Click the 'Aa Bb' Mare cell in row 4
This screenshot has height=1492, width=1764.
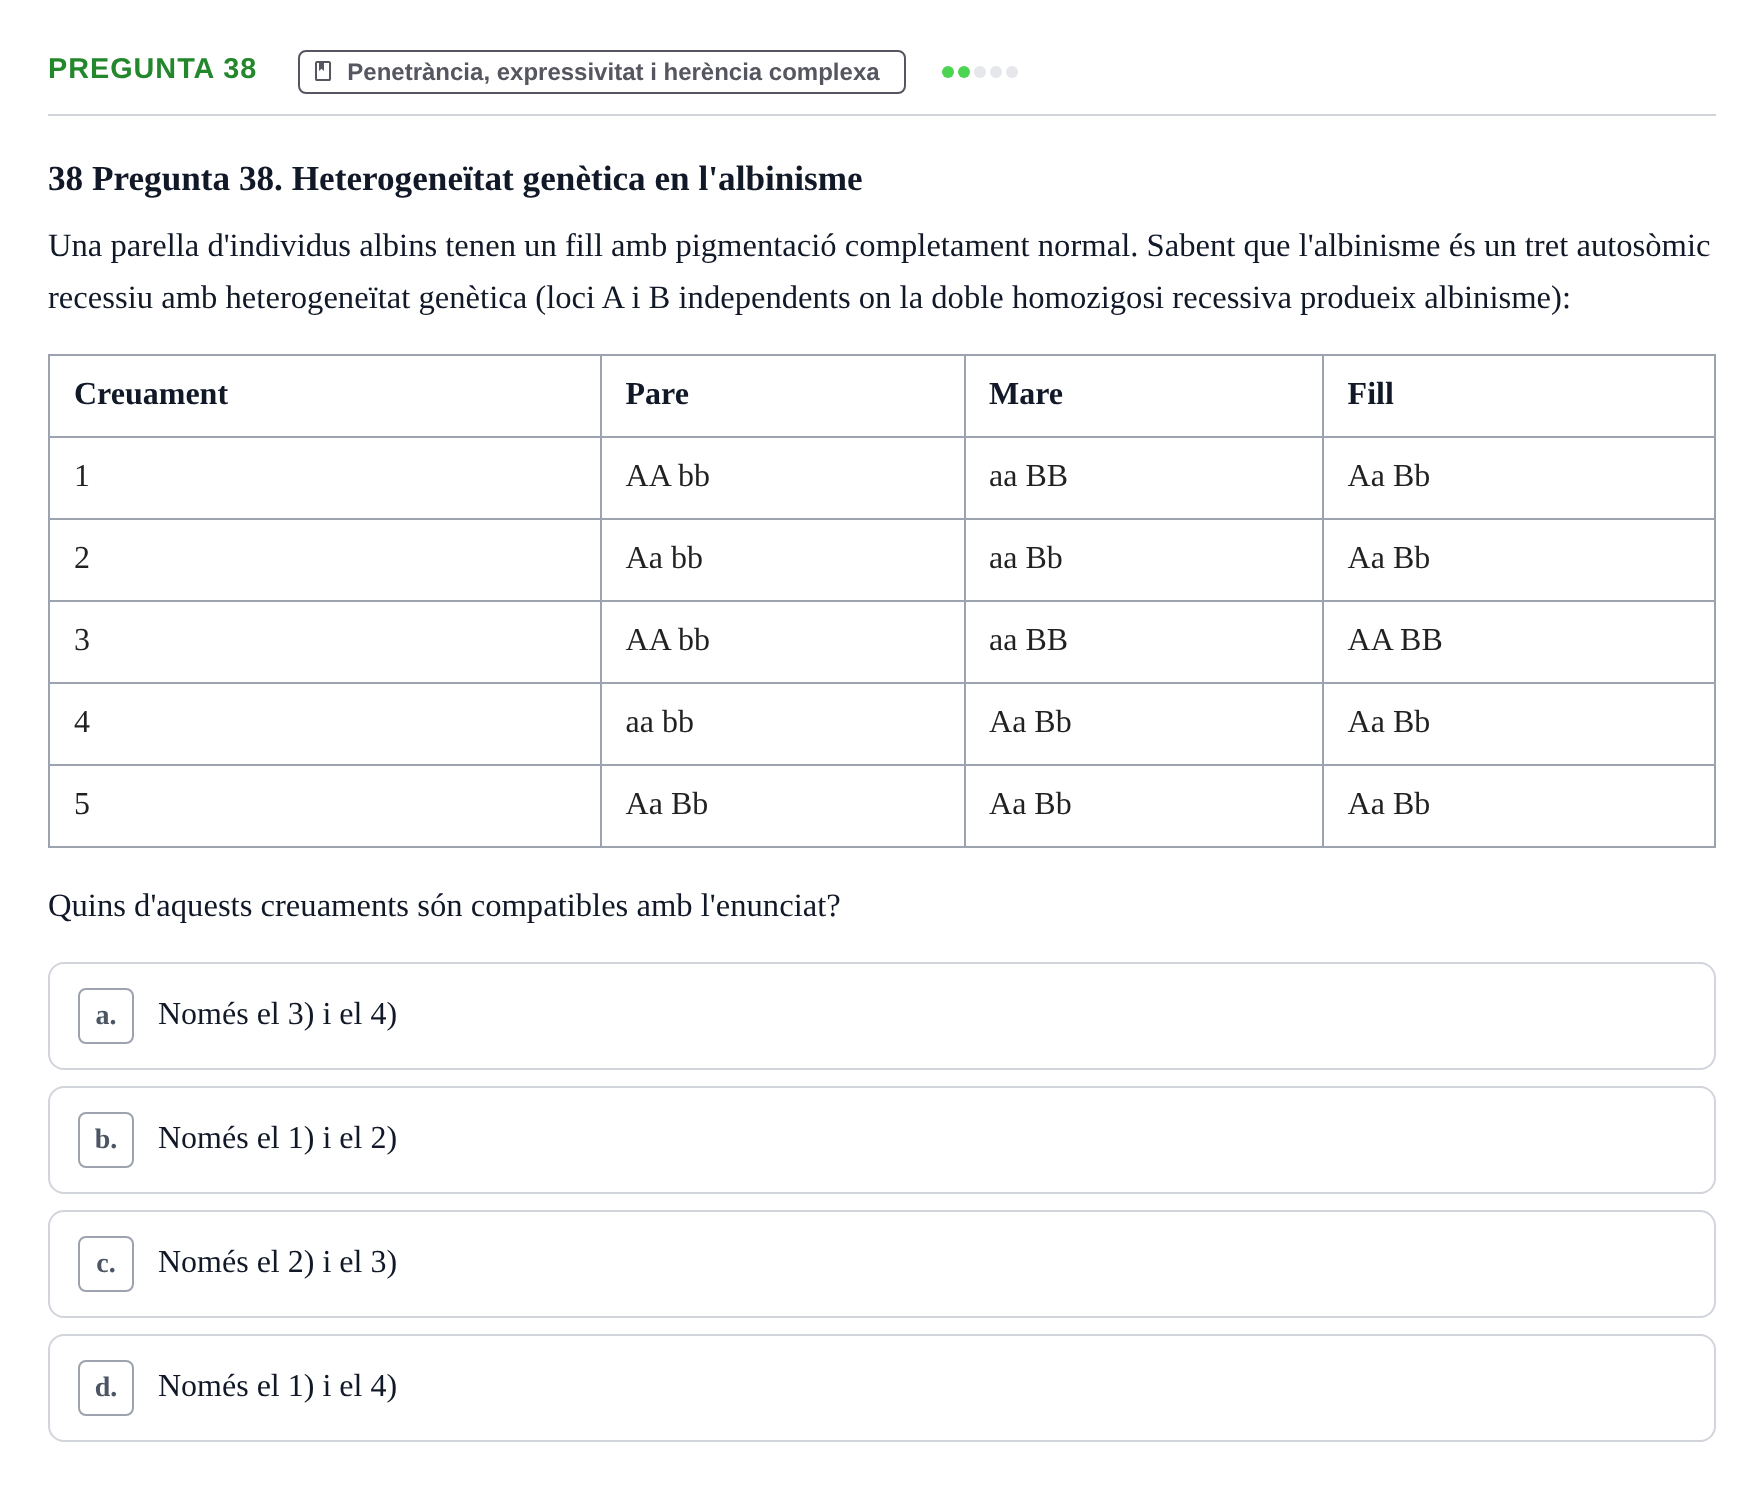(1144, 724)
